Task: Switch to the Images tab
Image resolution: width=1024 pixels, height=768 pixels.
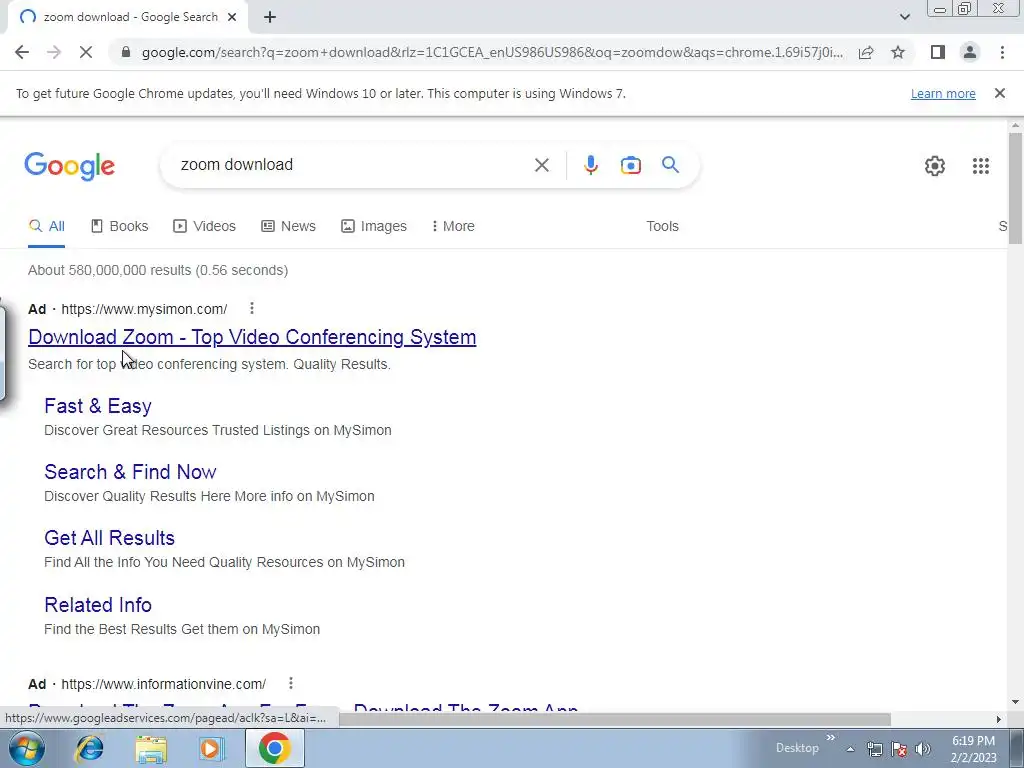Action: pos(374,226)
